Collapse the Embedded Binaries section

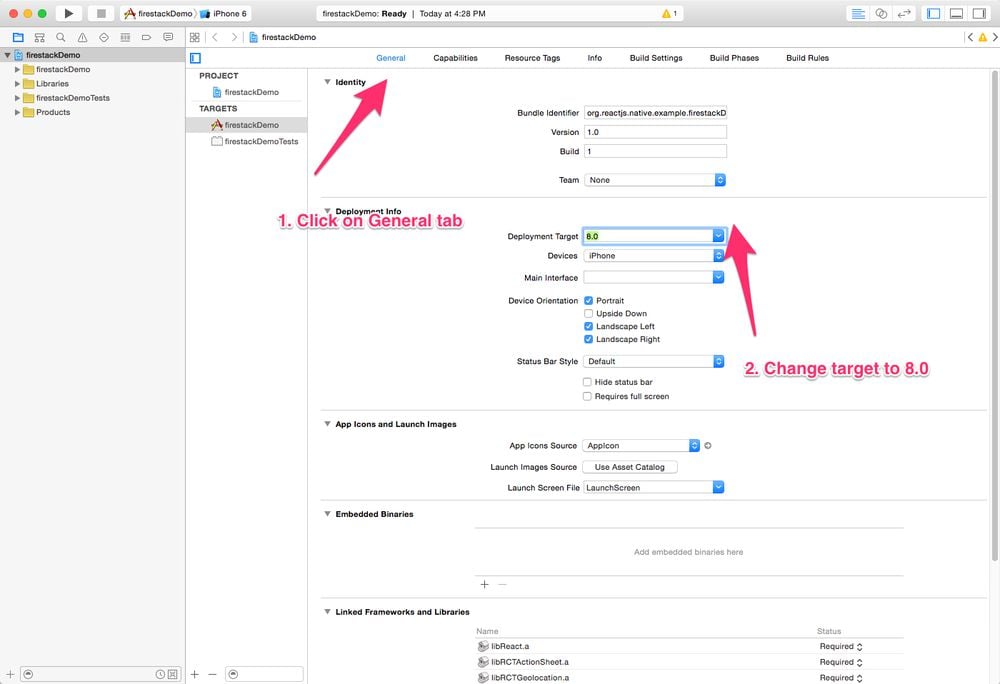(x=327, y=514)
